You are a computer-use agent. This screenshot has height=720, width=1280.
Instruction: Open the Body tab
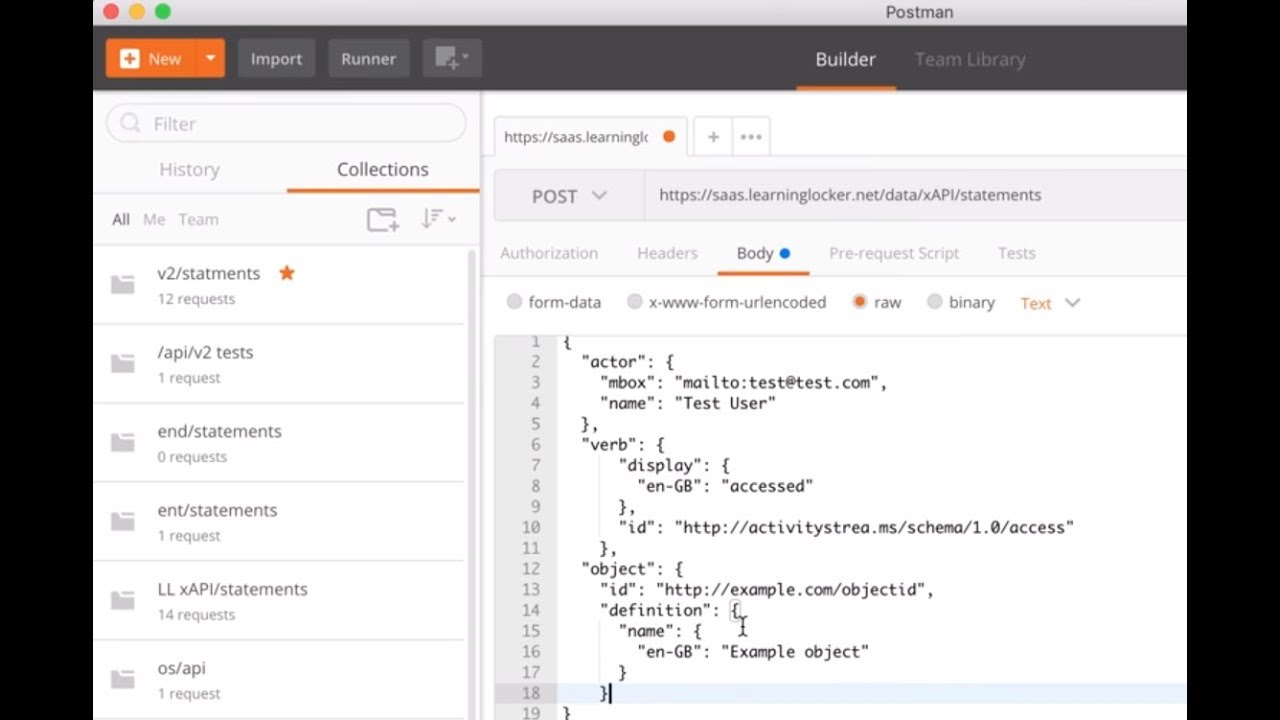pos(764,253)
